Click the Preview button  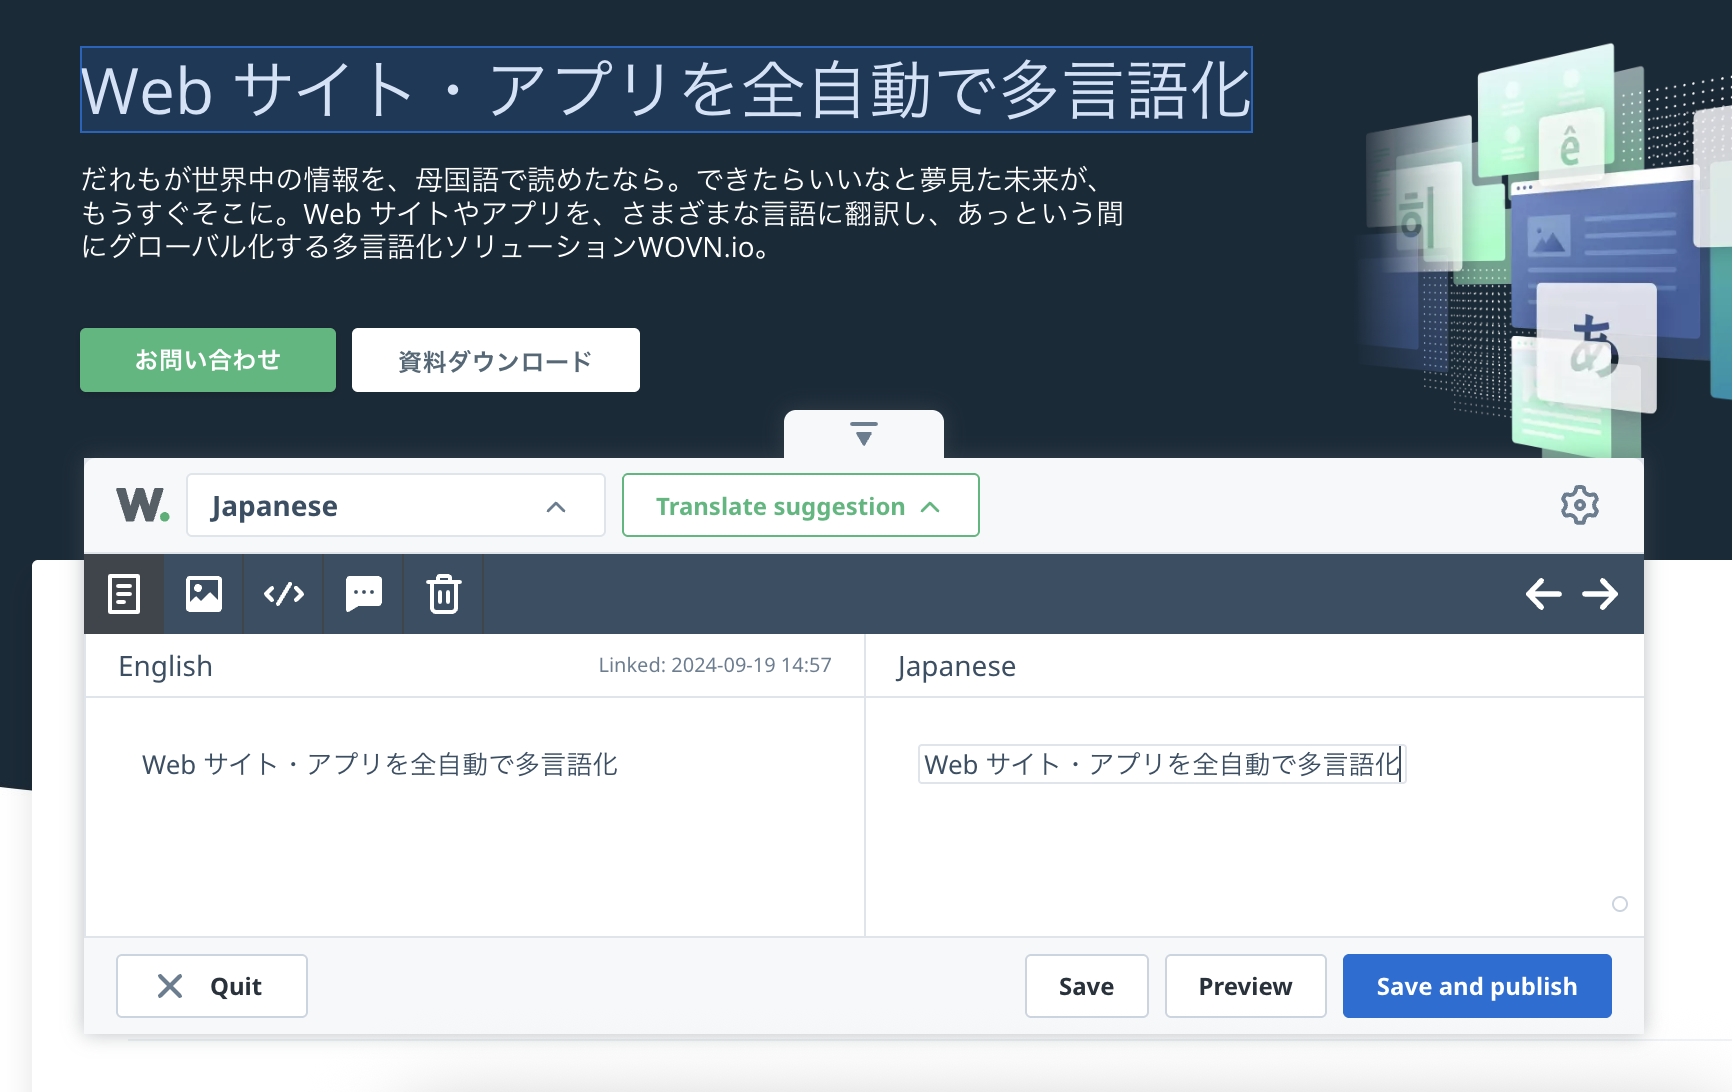click(x=1245, y=986)
